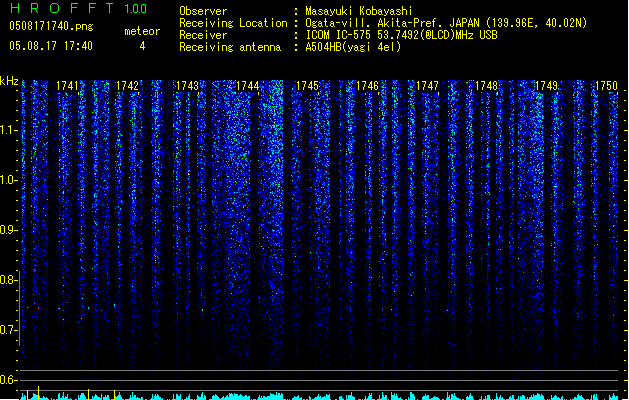Click the 1744 time marker
The image size is (629, 400).
pos(248,86)
